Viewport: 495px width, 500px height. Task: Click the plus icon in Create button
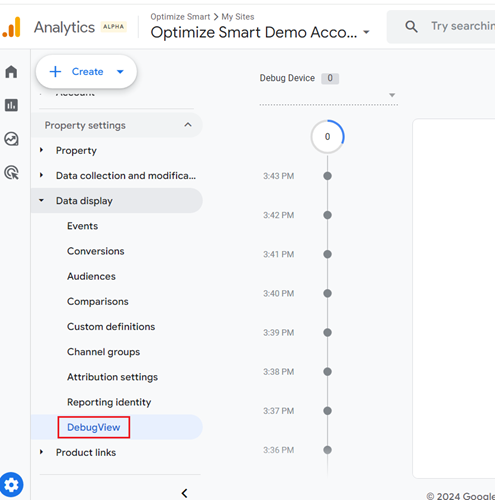tap(55, 72)
